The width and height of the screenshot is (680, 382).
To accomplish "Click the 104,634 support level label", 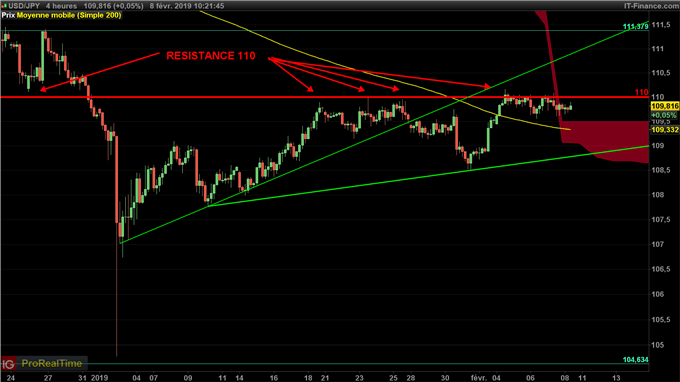I will pos(635,360).
